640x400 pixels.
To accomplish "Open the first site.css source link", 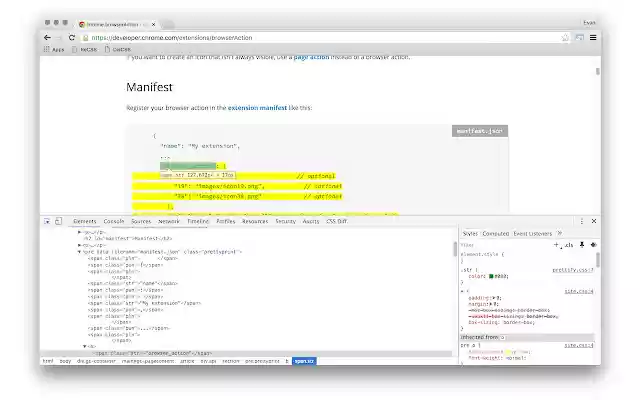I will pyautogui.click(x=579, y=291).
